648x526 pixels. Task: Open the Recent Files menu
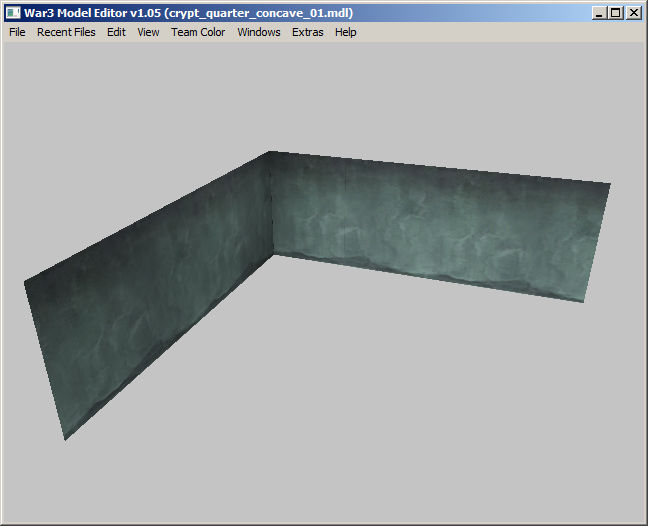tap(66, 32)
